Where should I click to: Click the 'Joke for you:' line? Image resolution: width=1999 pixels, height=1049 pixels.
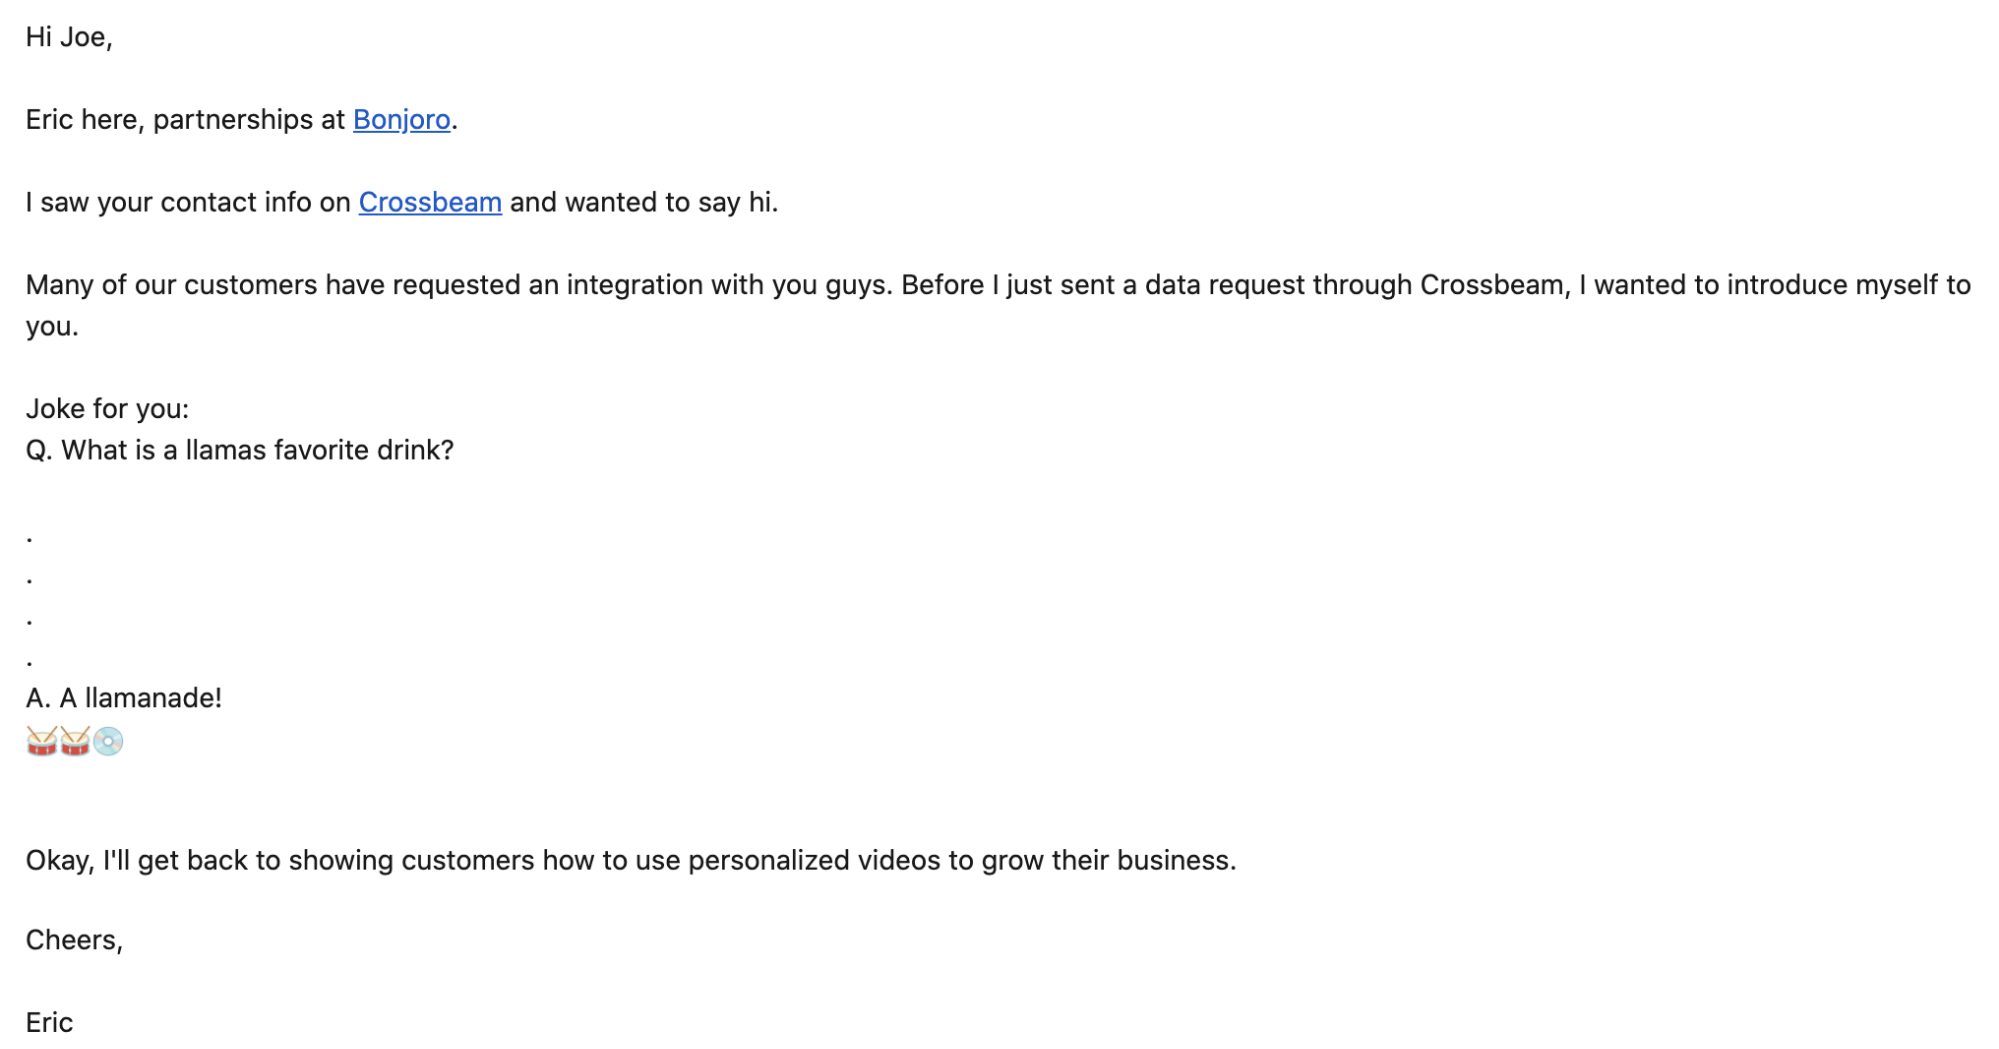(x=107, y=409)
